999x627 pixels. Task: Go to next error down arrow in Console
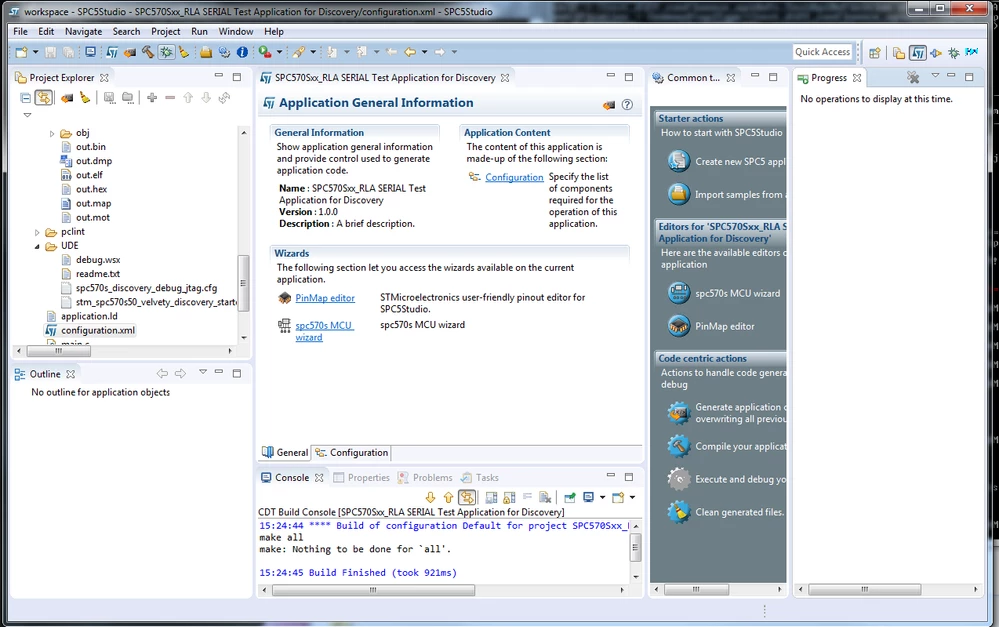click(x=430, y=497)
